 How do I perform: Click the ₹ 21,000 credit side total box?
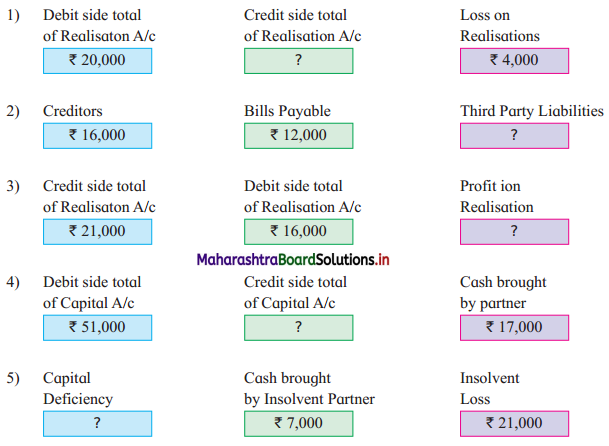(97, 232)
